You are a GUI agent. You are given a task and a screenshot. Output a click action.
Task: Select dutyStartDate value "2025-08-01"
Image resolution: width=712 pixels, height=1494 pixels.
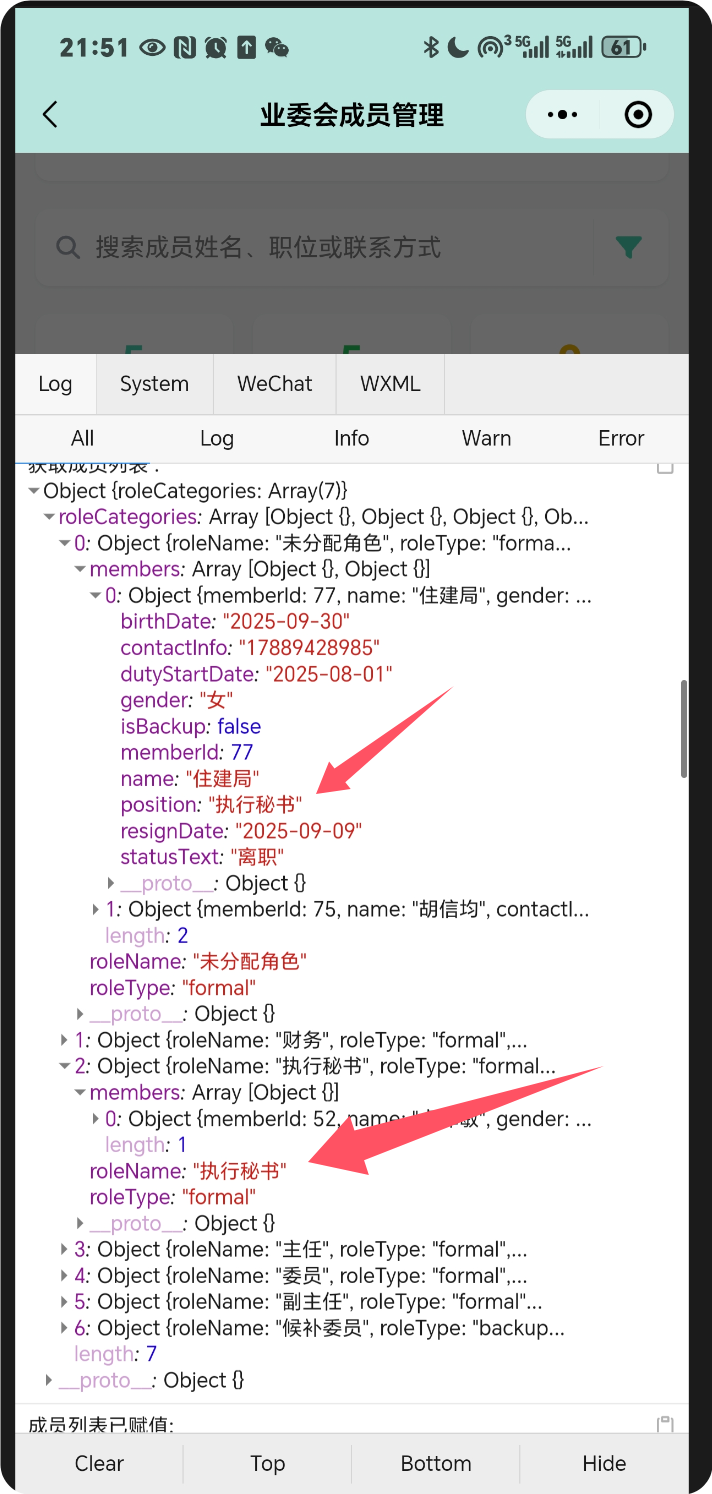click(329, 674)
